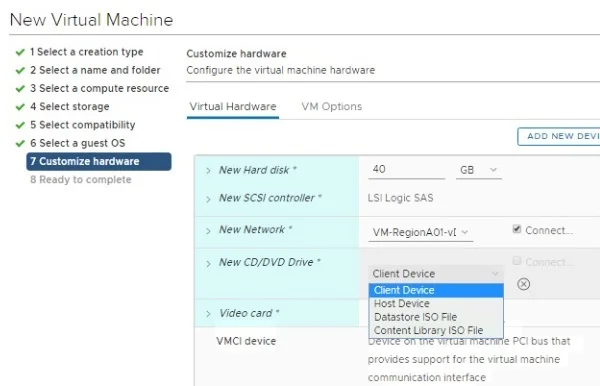Image resolution: width=600 pixels, height=386 pixels.
Task: Go to step 5 Select compatibility
Action: point(82,125)
